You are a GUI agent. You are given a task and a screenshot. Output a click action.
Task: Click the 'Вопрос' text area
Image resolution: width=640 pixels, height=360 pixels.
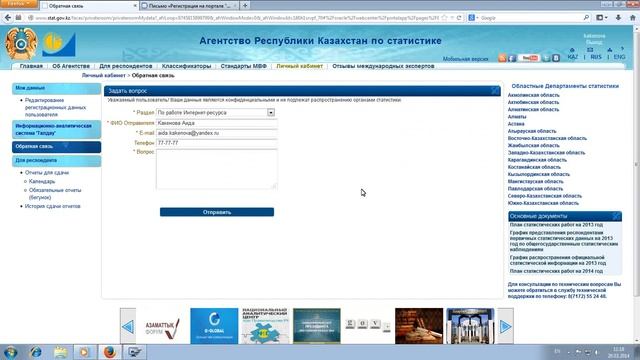pyautogui.click(x=217, y=169)
